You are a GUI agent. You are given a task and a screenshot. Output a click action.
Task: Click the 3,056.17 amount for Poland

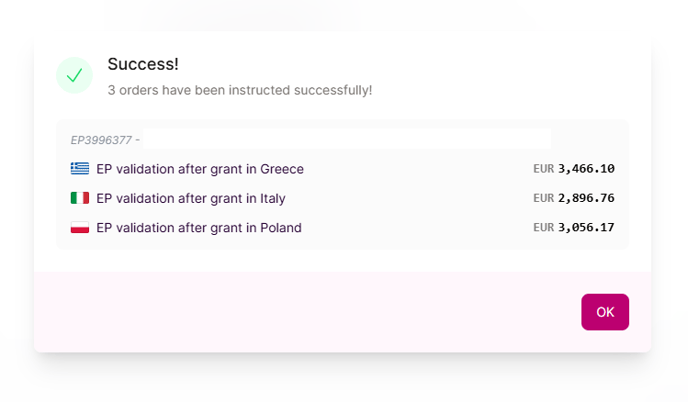point(586,228)
